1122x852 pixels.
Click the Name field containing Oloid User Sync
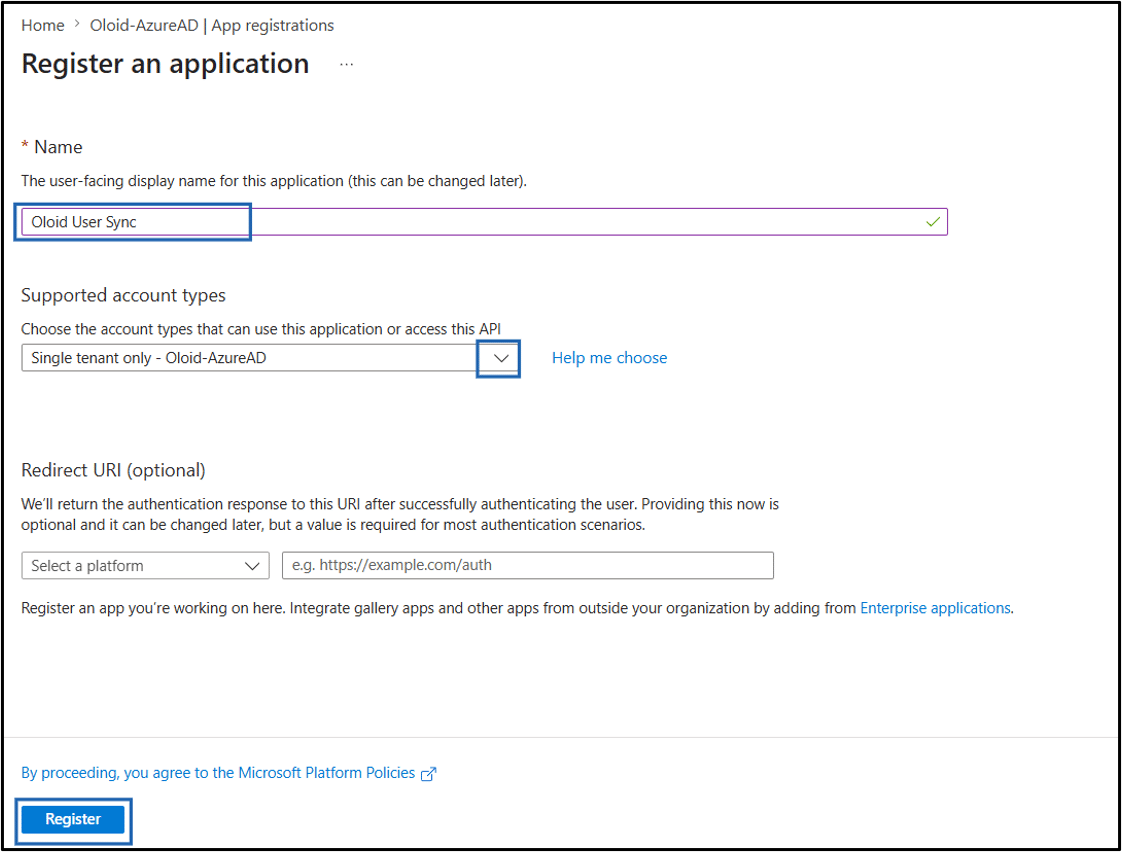click(x=484, y=222)
